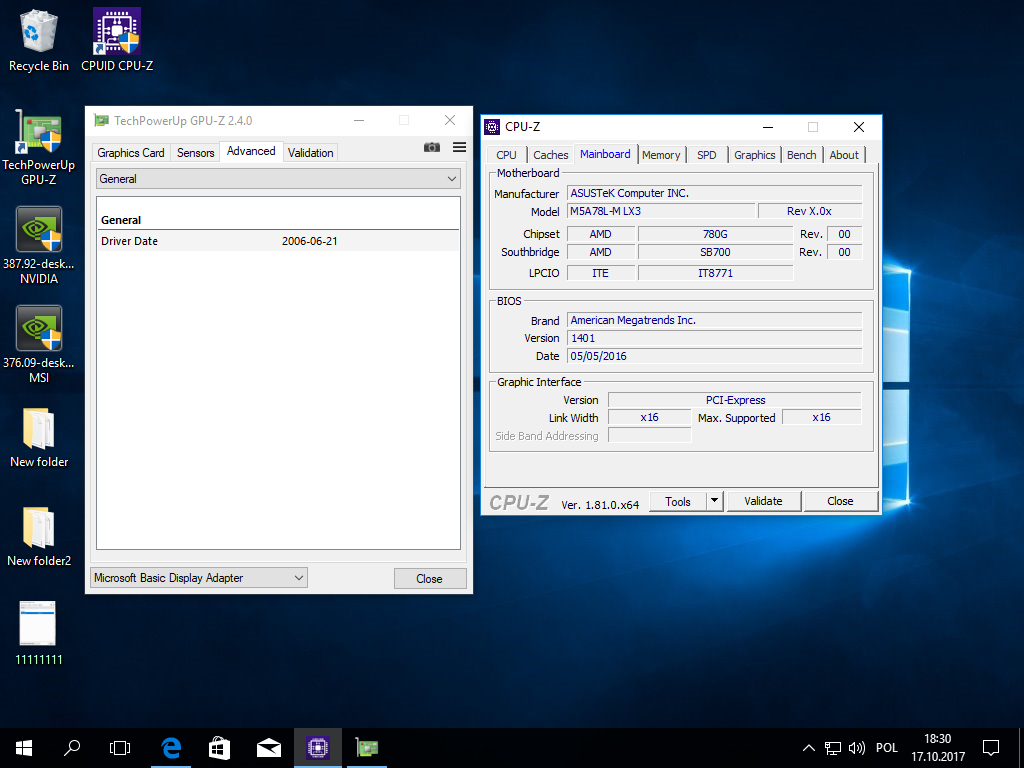Screen dimensions: 1024x768
Task: Switch to CPU-Z via its taskbar icon
Action: point(317,748)
